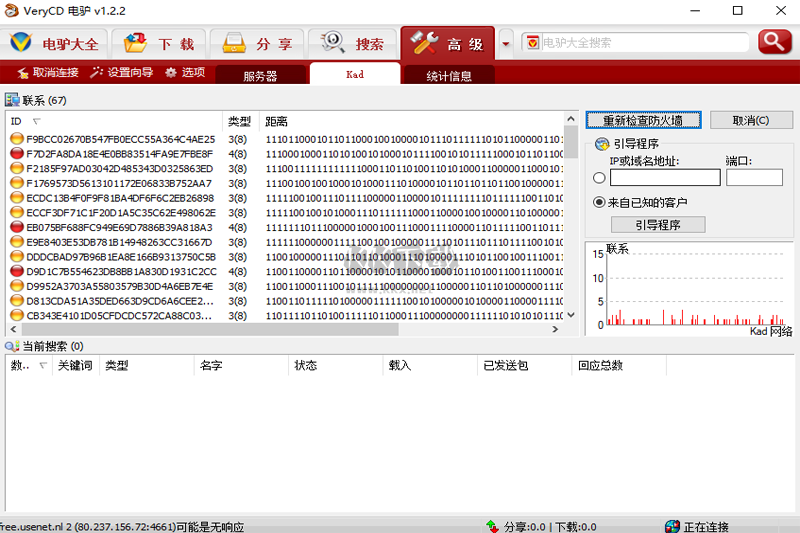Launch the 设置向导 wizard
Viewport: 800px width, 533px height.
click(121, 72)
